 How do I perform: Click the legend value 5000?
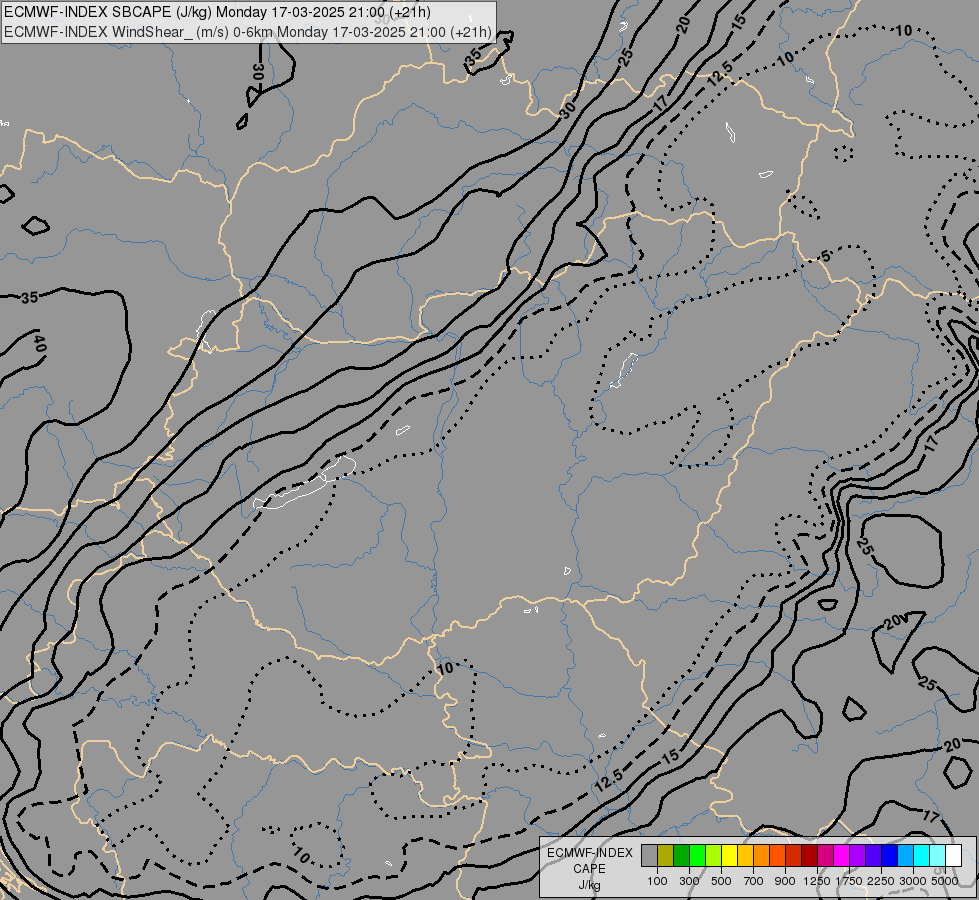click(x=945, y=881)
